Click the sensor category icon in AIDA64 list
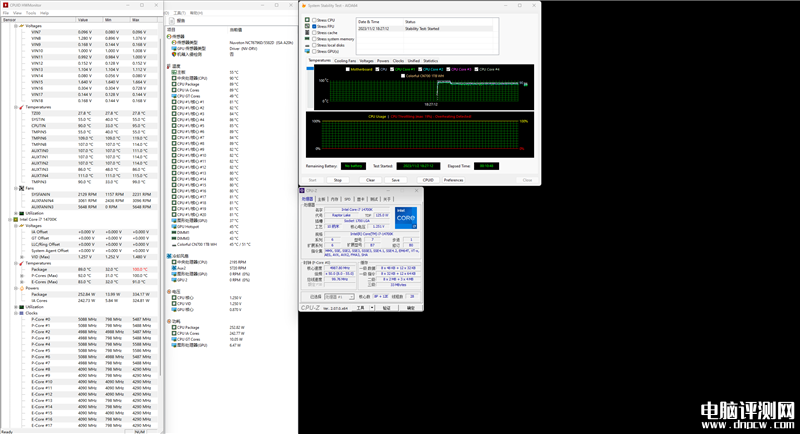Viewport: 800px width, 434px height. coord(169,37)
